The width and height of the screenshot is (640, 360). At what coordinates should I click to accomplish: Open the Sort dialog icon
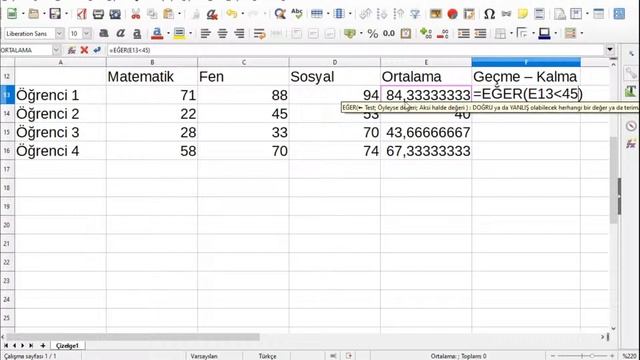(365, 14)
